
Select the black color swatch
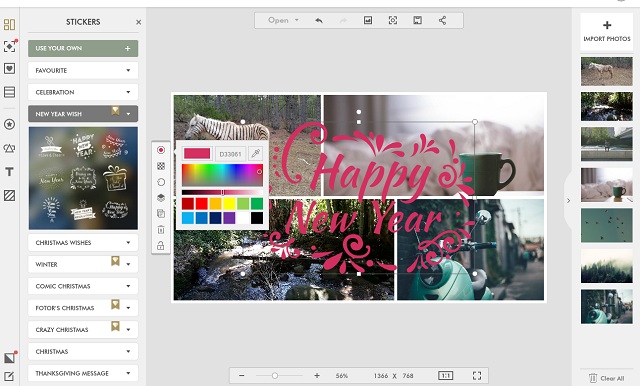click(257, 218)
